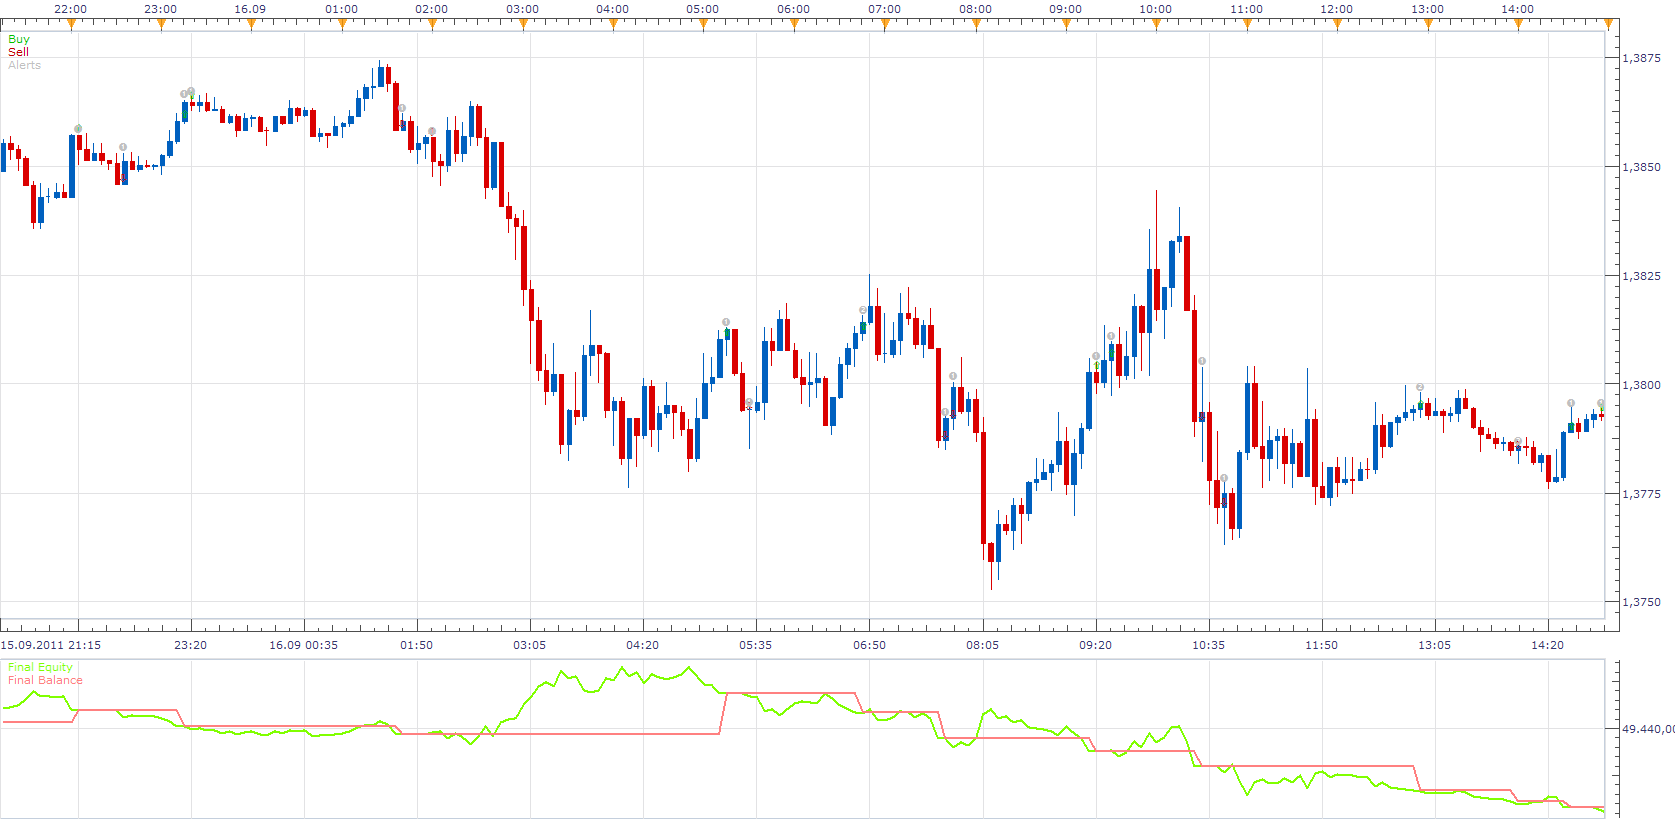Click the 1,3875 price axis label
1676x819 pixels.
click(1642, 58)
